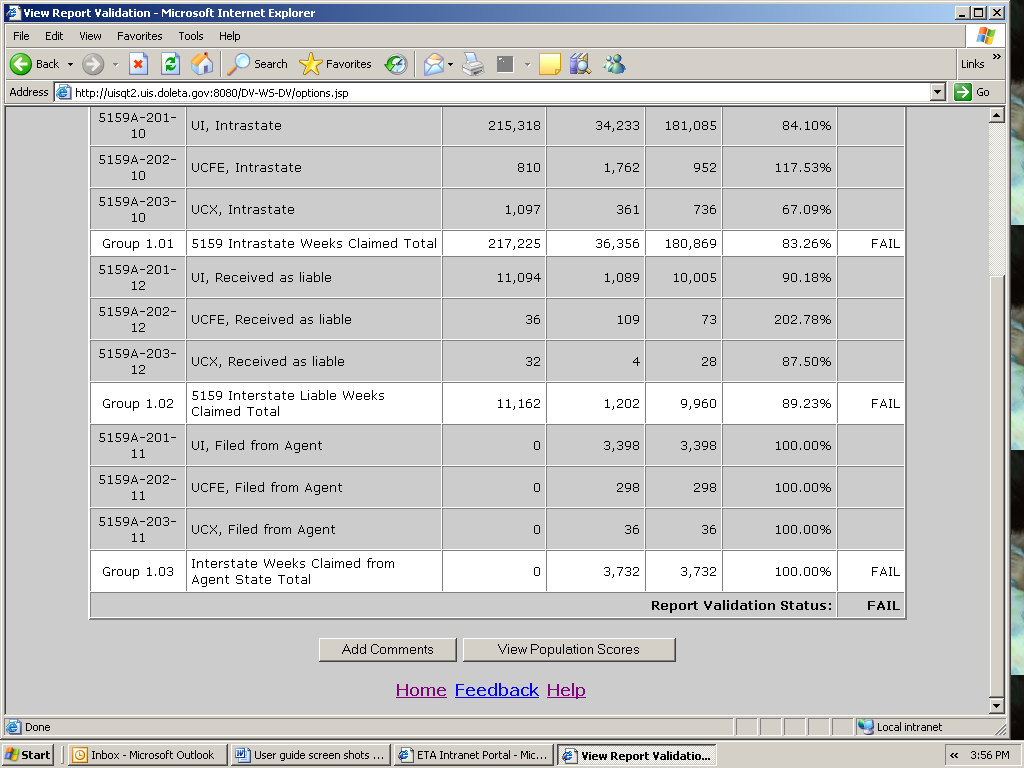The image size is (1024, 768).
Task: Click the Research books icon
Action: [580, 64]
